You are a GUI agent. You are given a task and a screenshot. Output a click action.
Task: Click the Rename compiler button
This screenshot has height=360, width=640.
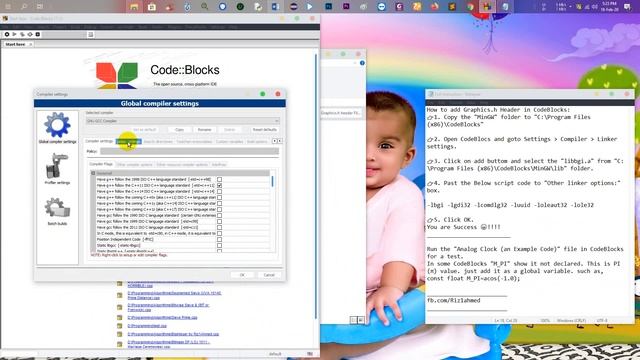pyautogui.click(x=204, y=129)
